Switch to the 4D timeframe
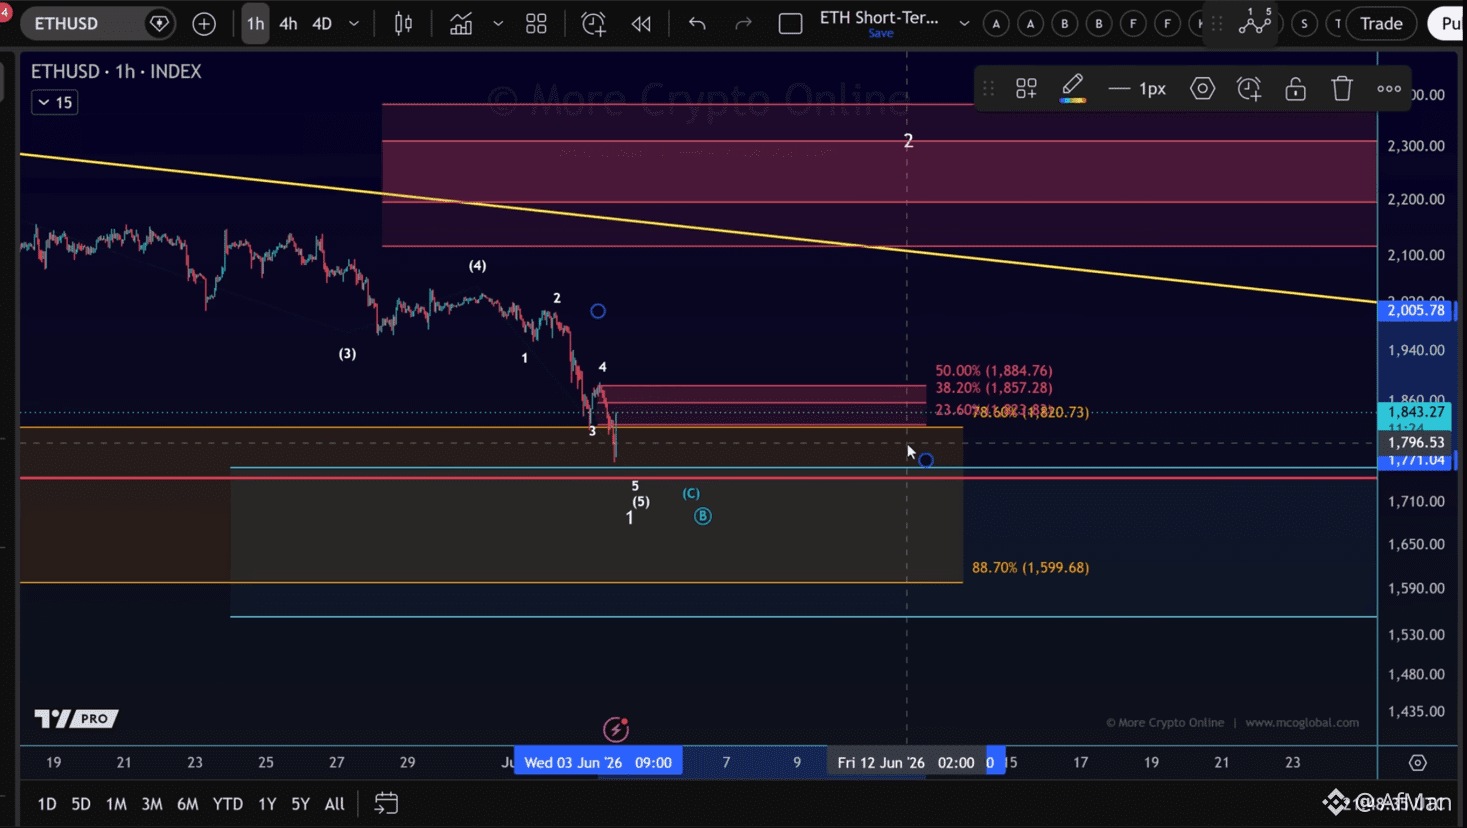1467x828 pixels. (322, 23)
